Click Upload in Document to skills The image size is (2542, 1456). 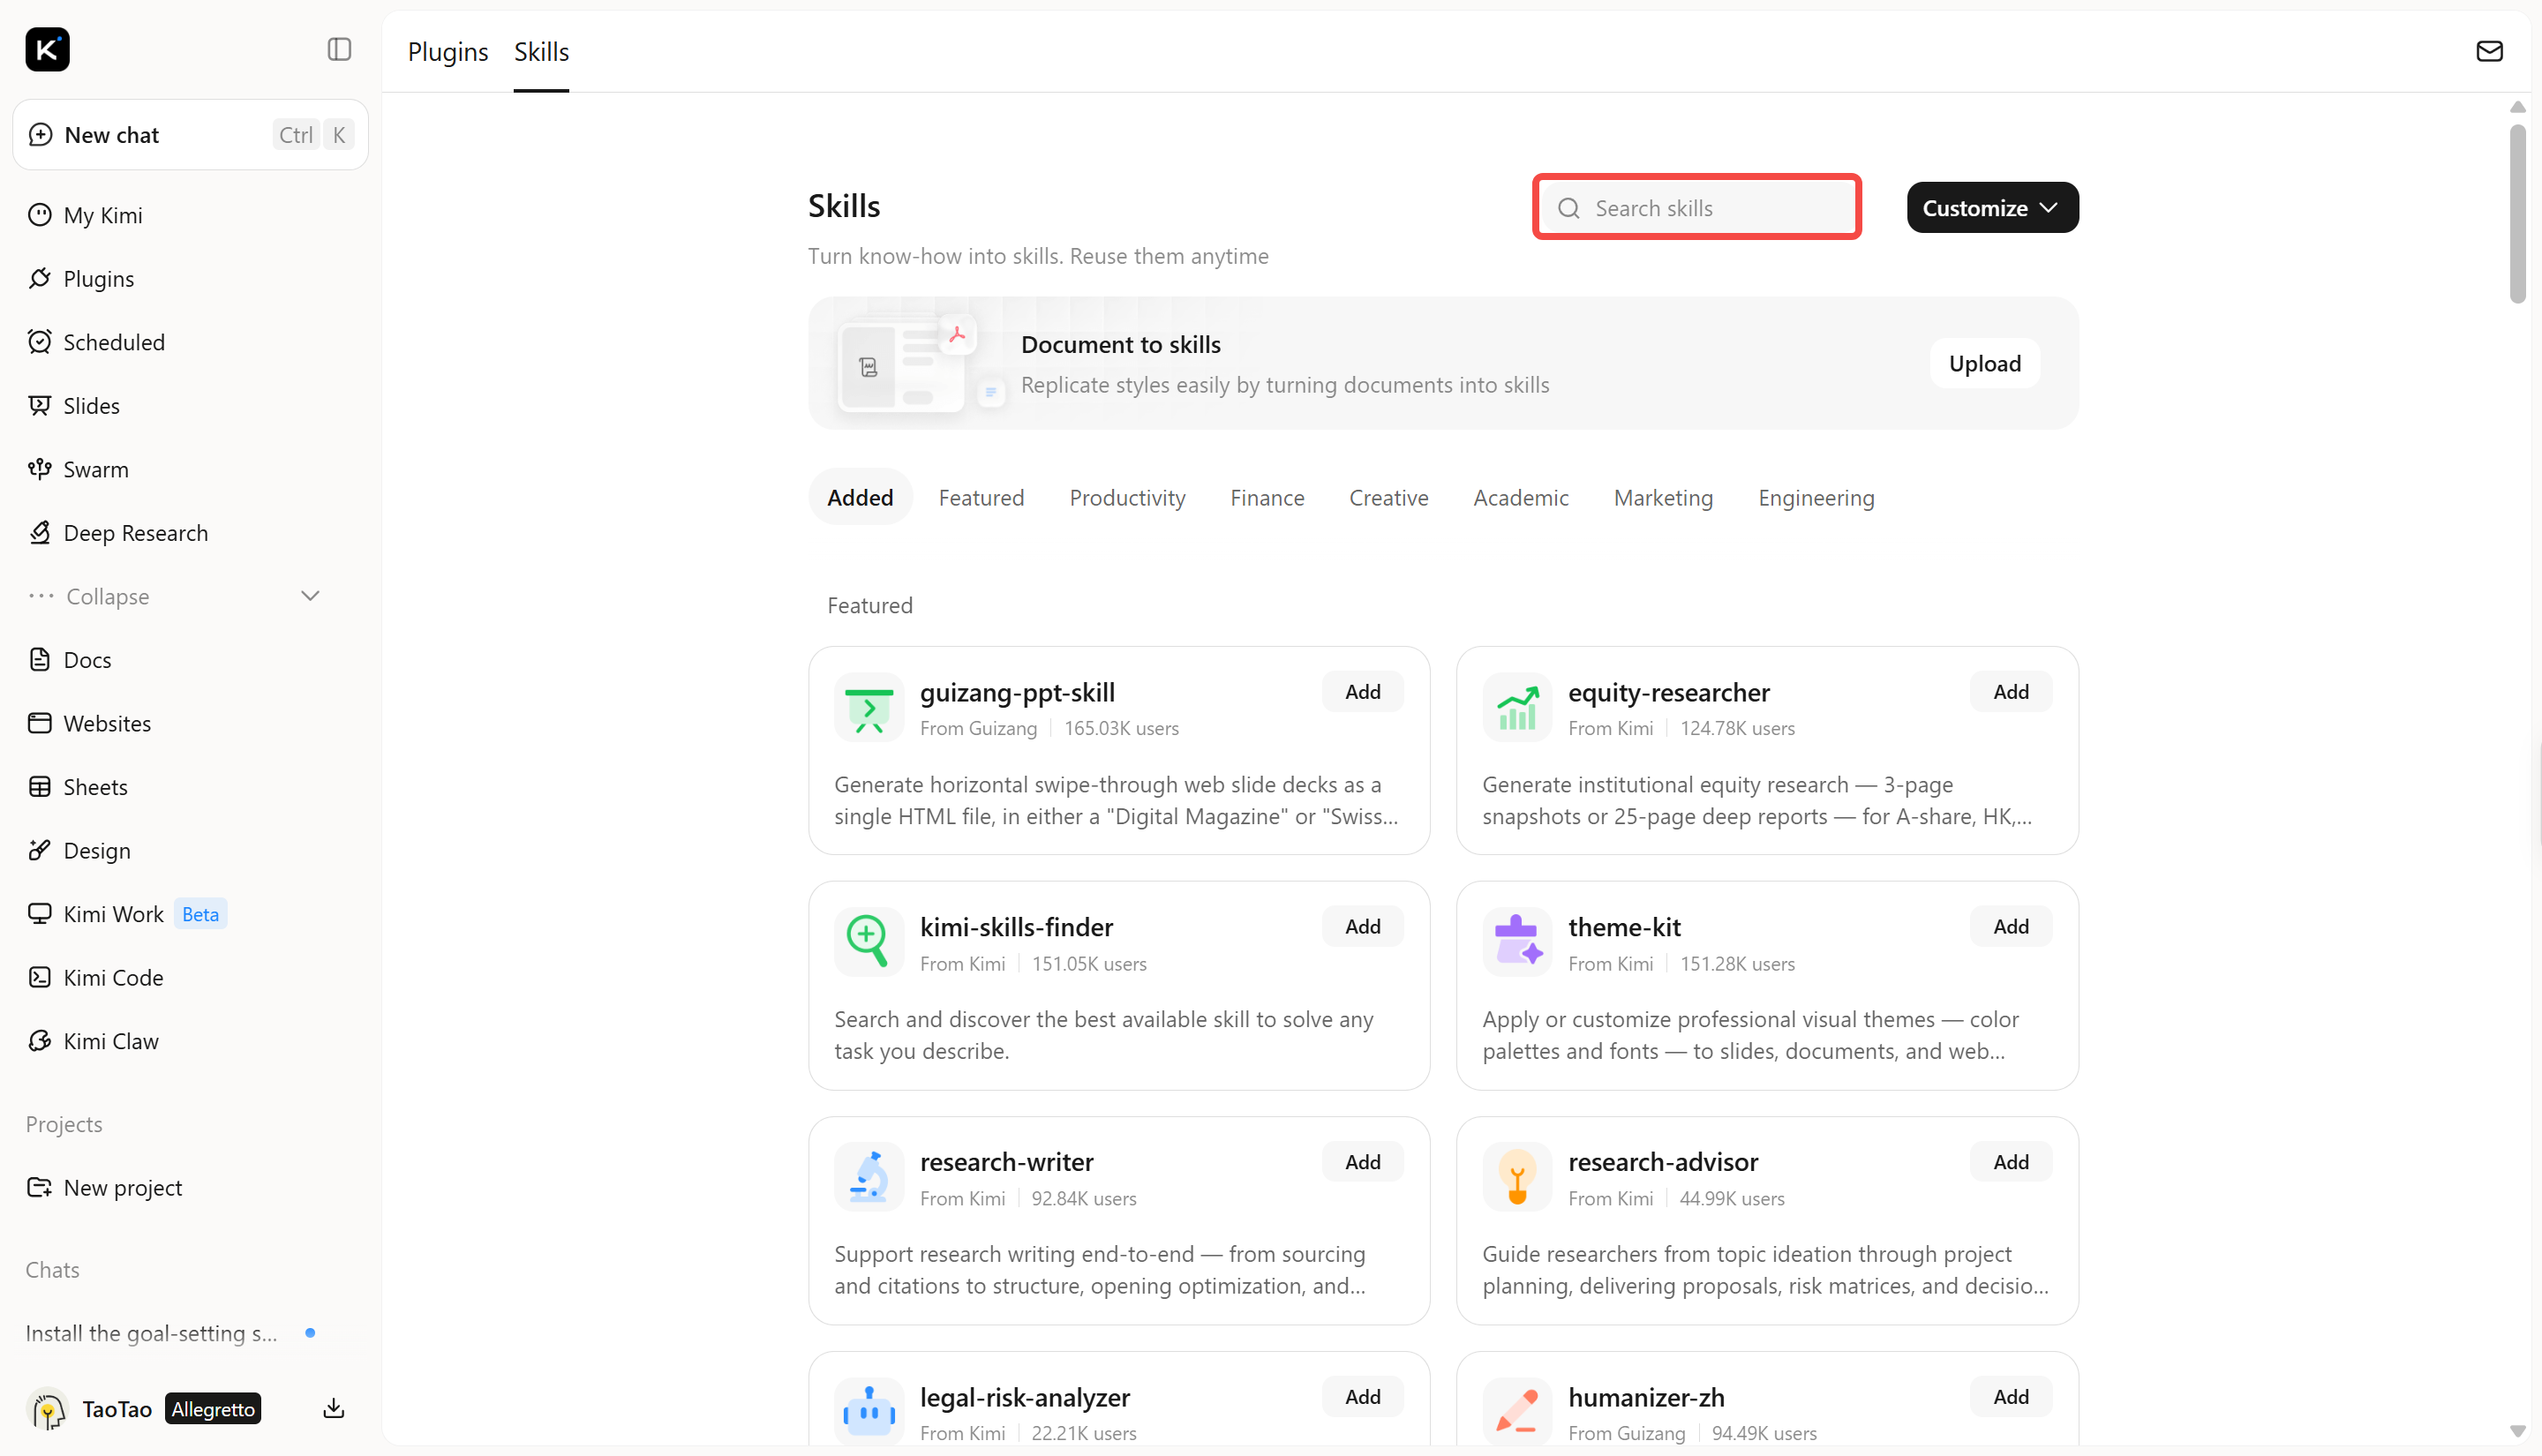1984,363
